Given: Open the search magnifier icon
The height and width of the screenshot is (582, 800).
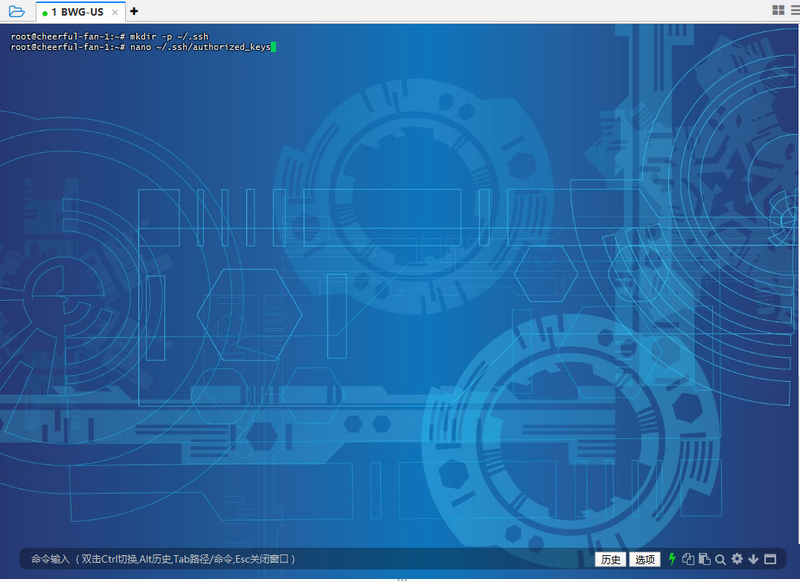Looking at the screenshot, I should pyautogui.click(x=719, y=559).
